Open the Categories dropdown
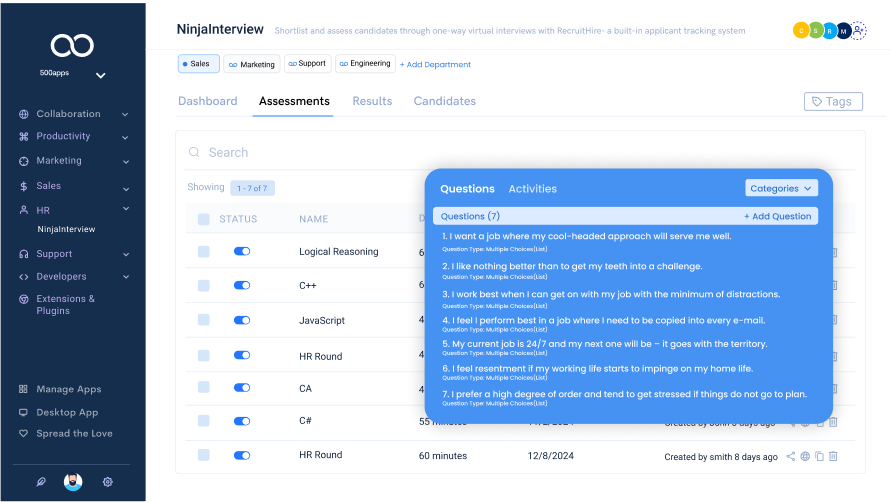This screenshot has width=891, height=502. click(x=781, y=188)
